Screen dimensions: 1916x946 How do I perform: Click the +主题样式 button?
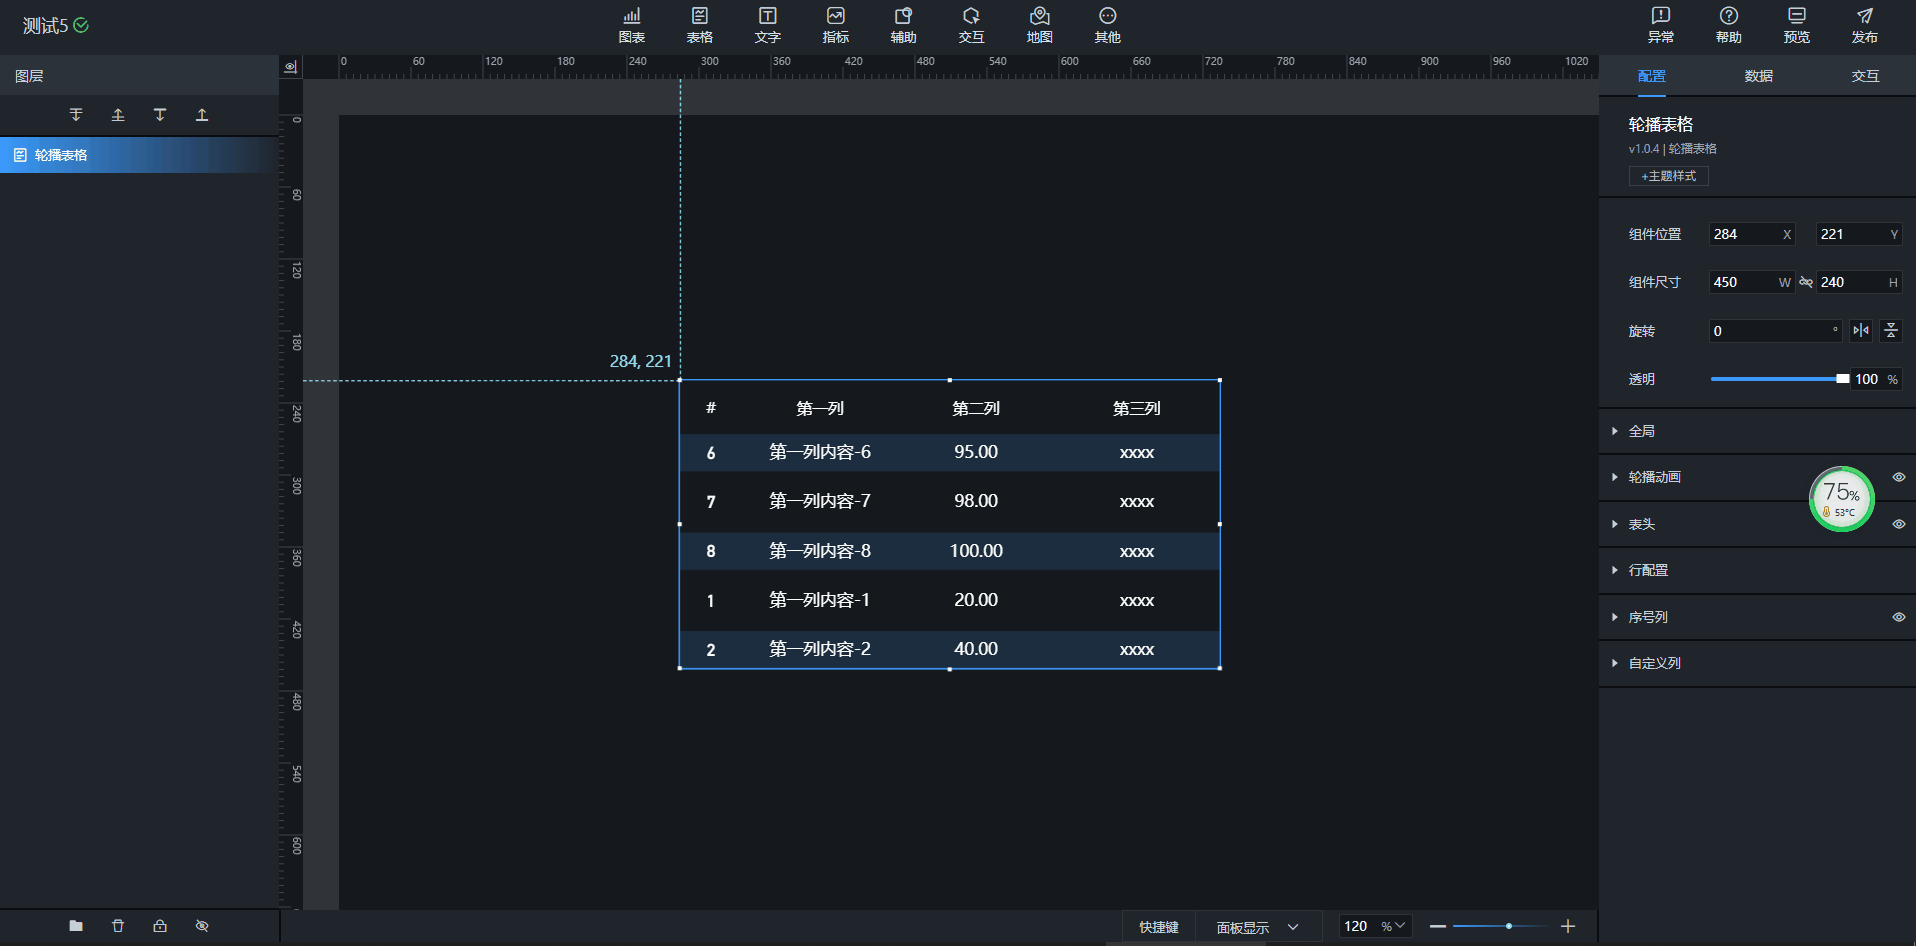(x=1668, y=176)
